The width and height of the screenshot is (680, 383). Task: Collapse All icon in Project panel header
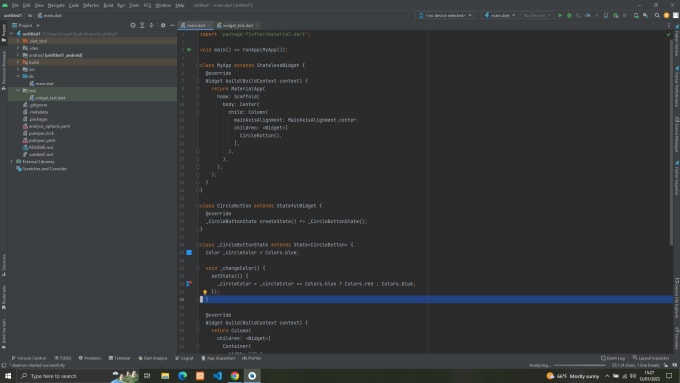pyautogui.click(x=151, y=25)
